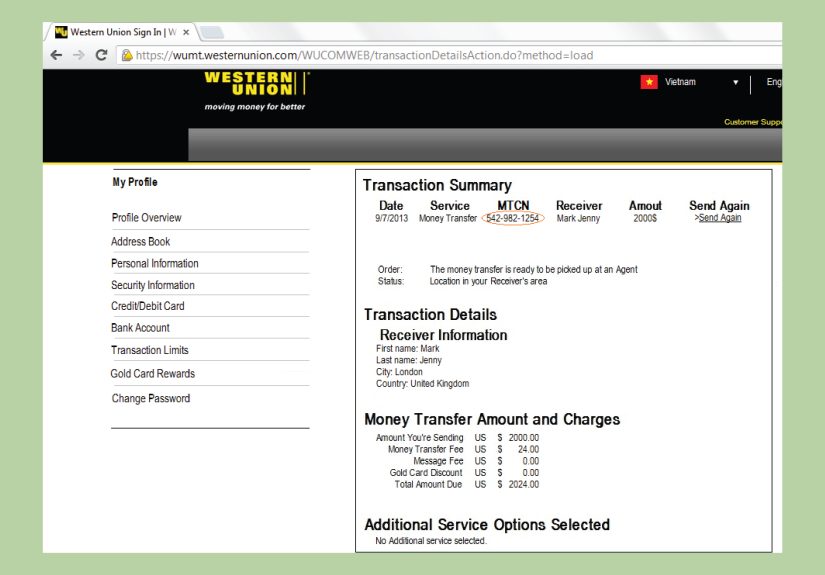Open Transaction Limits
The height and width of the screenshot is (575, 825).
click(x=149, y=350)
